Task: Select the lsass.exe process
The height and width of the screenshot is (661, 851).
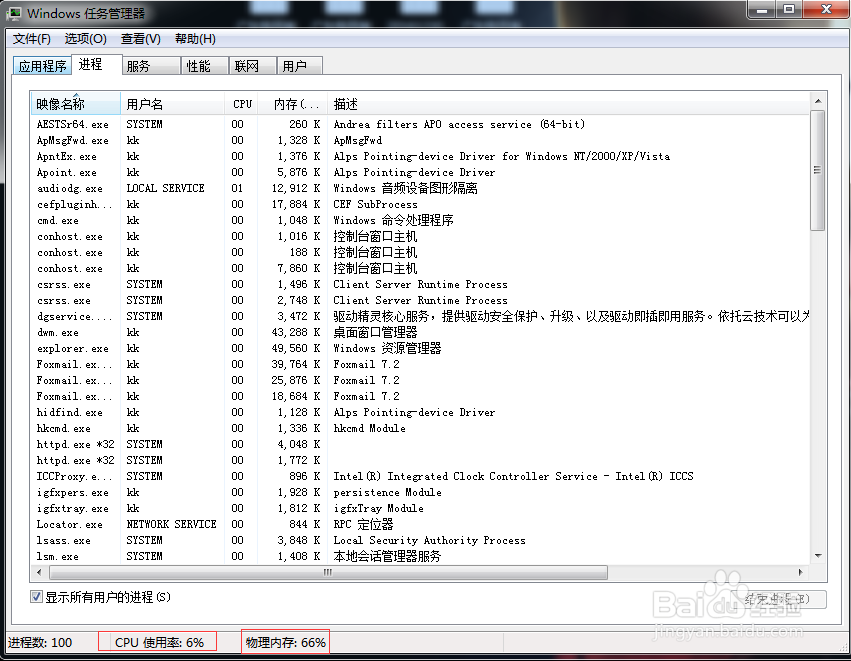Action: 420,541
